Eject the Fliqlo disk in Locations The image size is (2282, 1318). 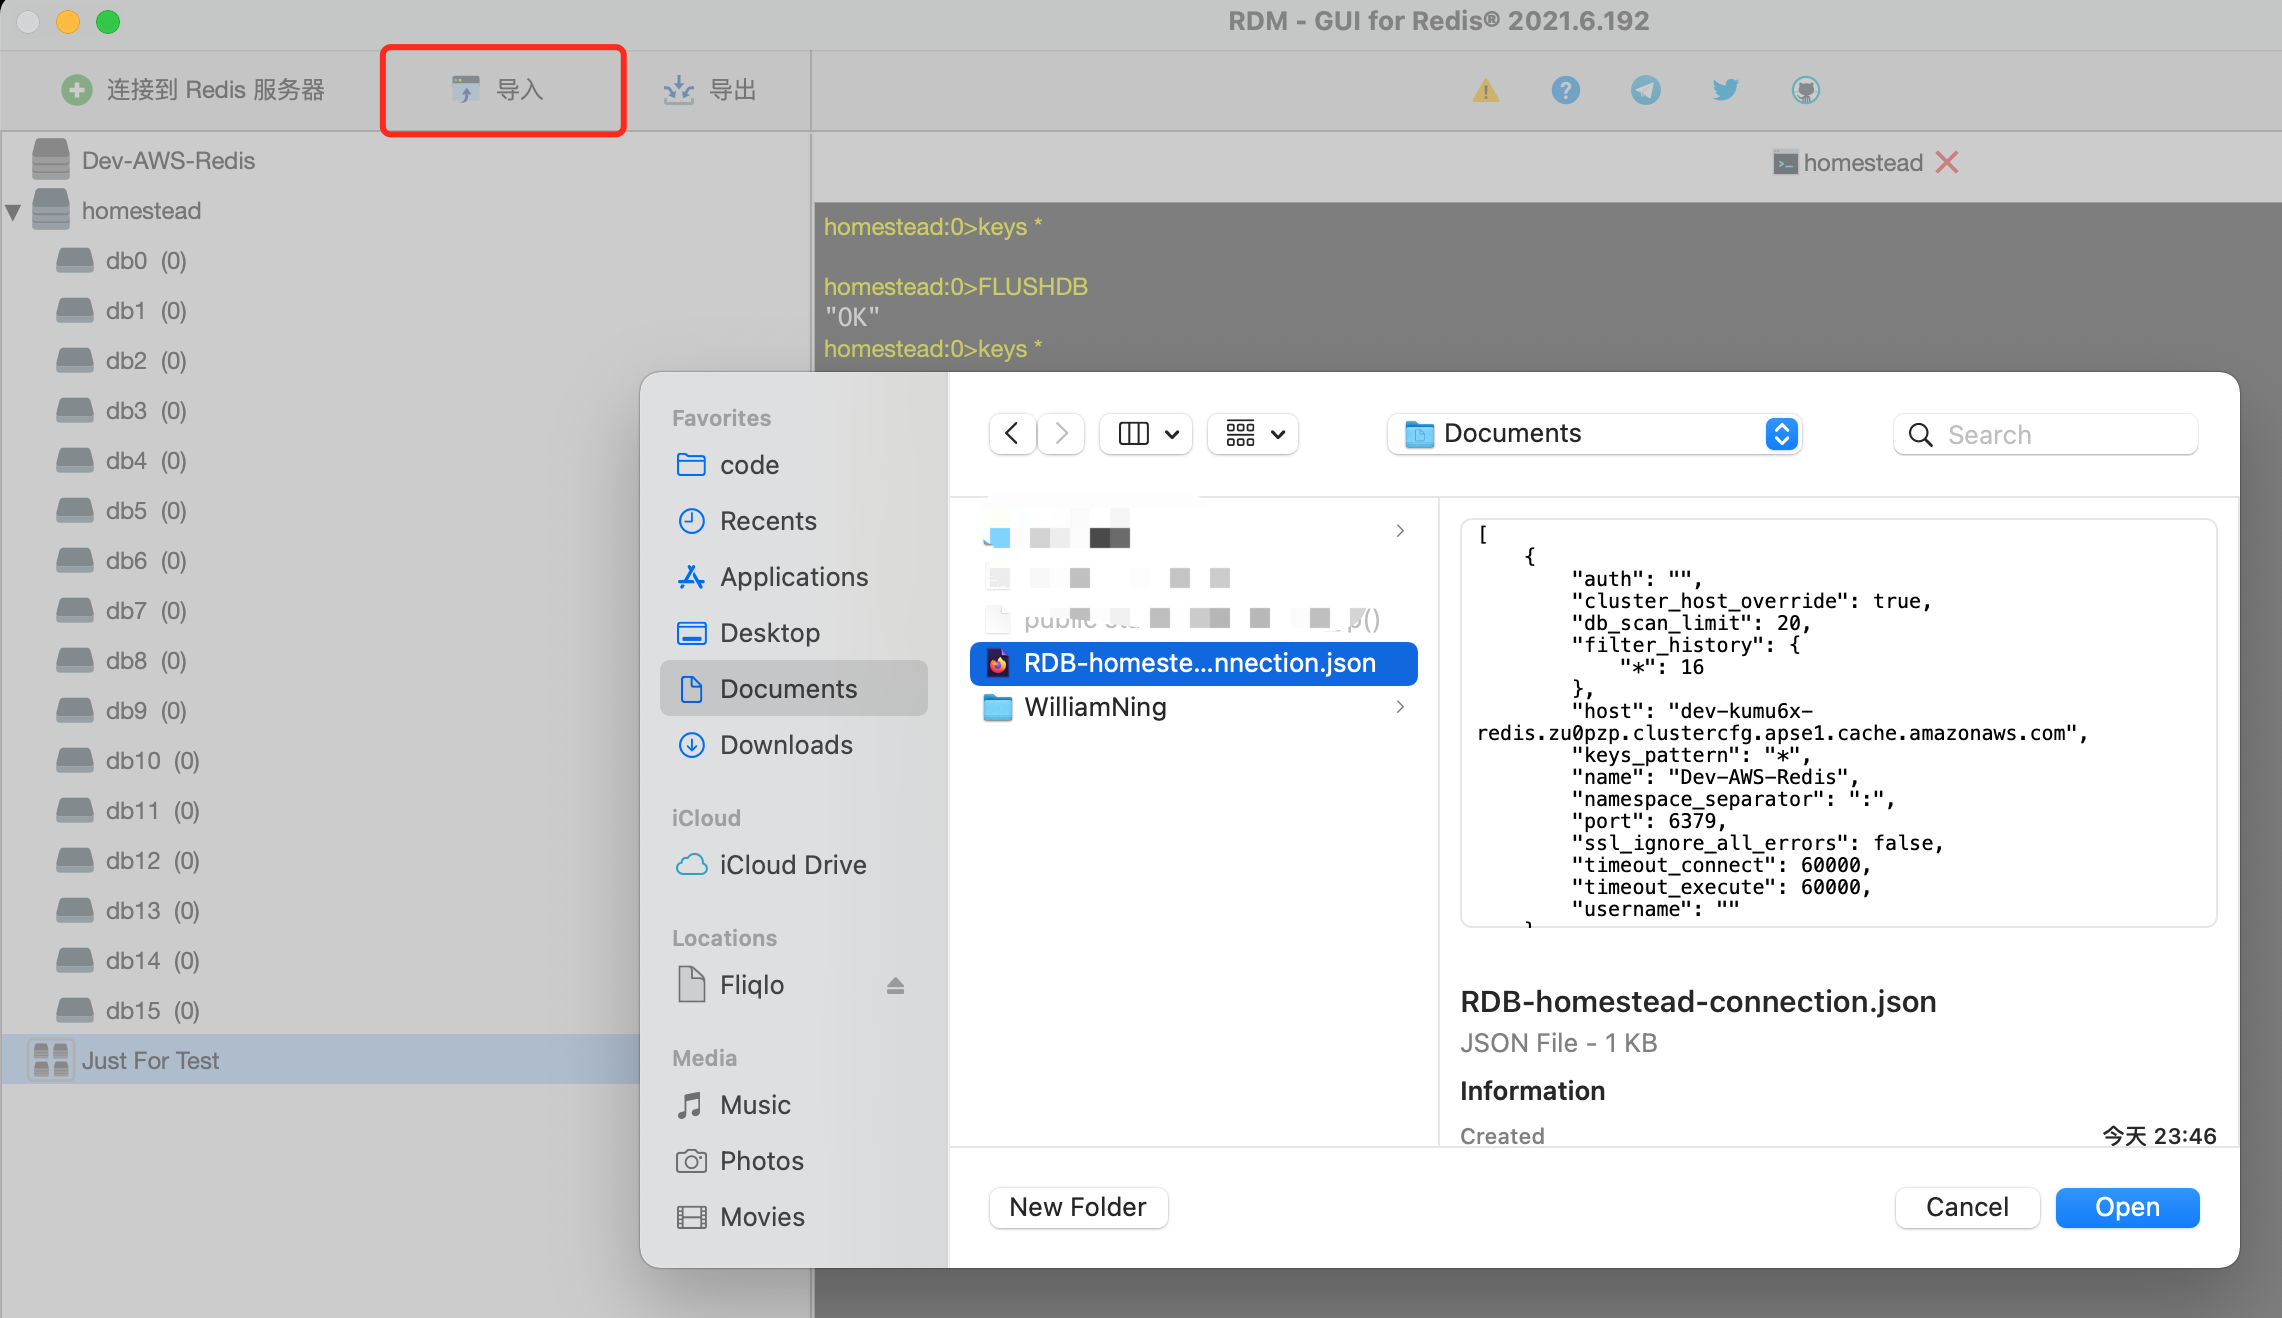(x=896, y=985)
